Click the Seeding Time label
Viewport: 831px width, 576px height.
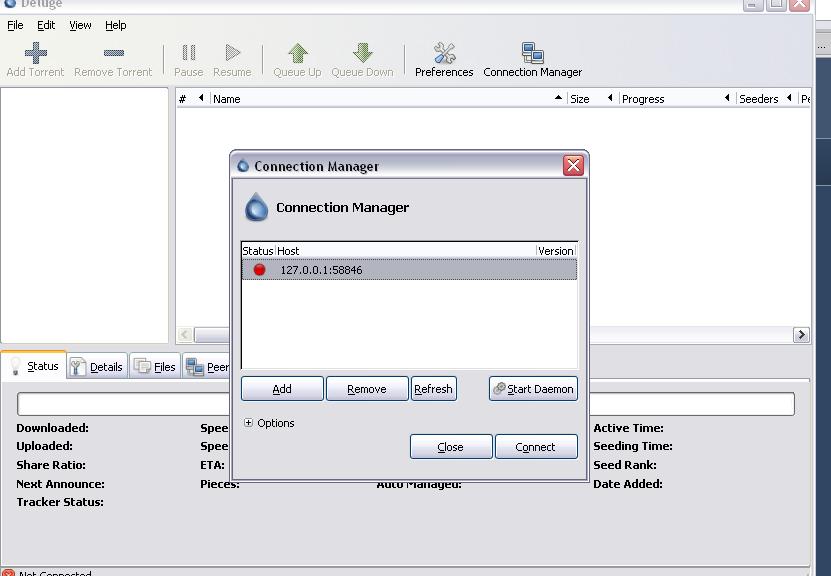[633, 446]
